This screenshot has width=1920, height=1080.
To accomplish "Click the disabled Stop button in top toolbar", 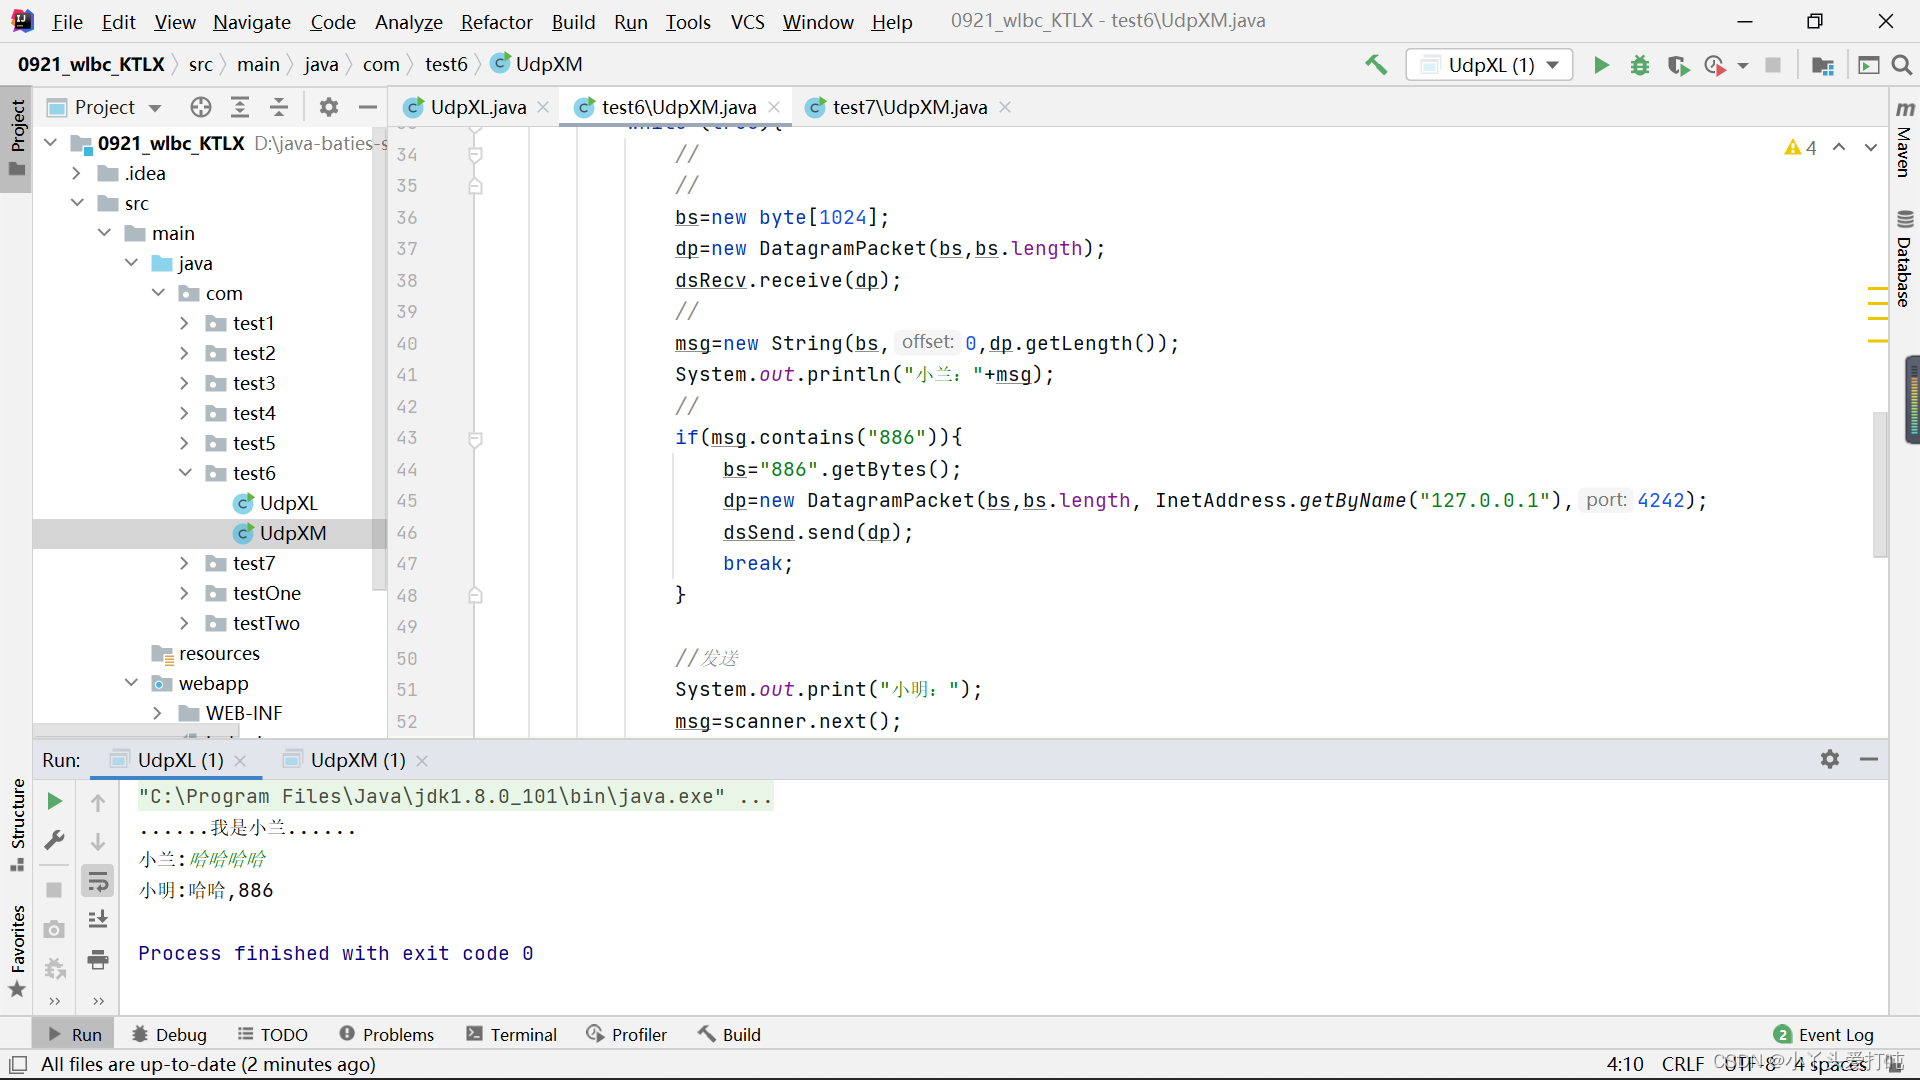I will click(x=1773, y=65).
